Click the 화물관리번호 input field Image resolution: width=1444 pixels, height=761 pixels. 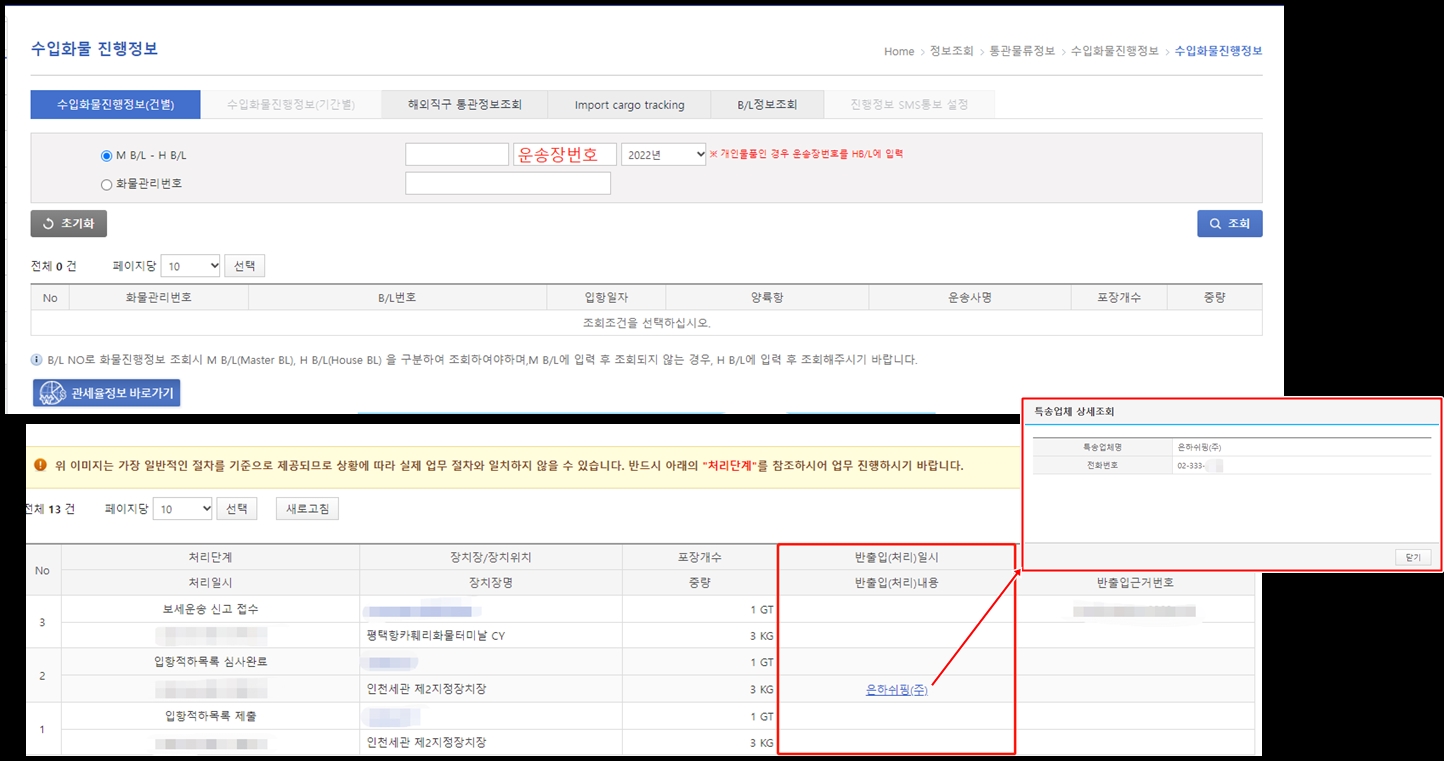(x=508, y=183)
